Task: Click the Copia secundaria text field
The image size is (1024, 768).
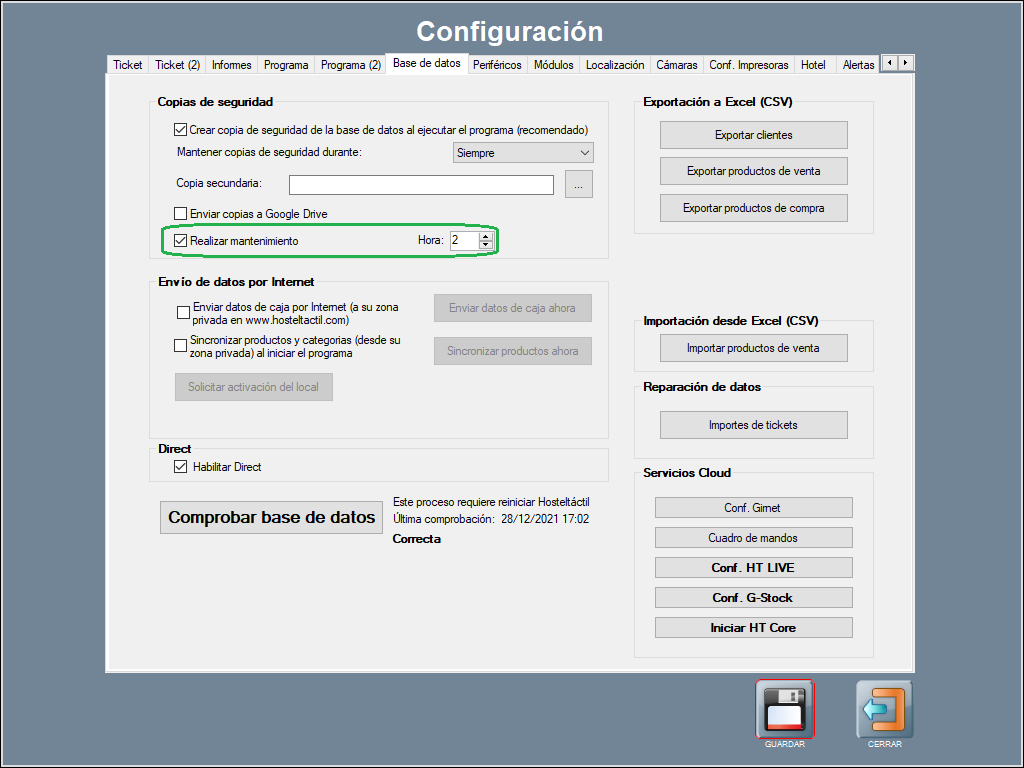Action: (421, 185)
